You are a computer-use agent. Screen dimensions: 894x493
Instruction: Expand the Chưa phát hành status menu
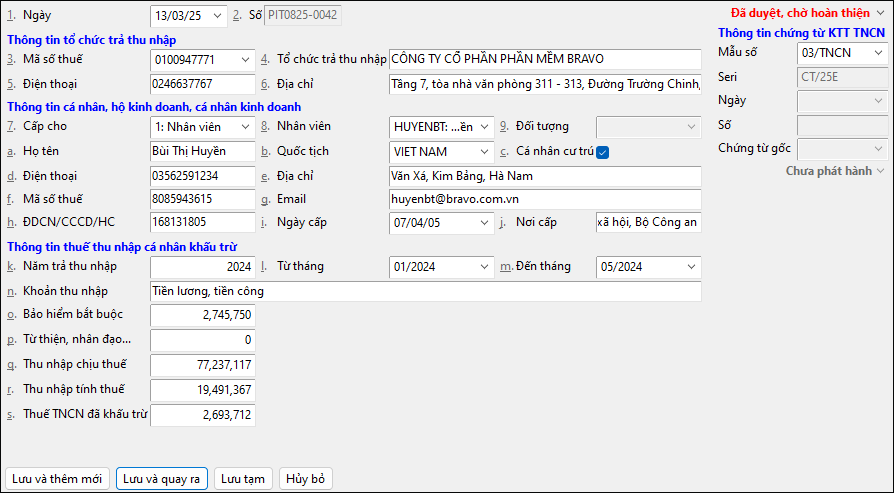(880, 172)
